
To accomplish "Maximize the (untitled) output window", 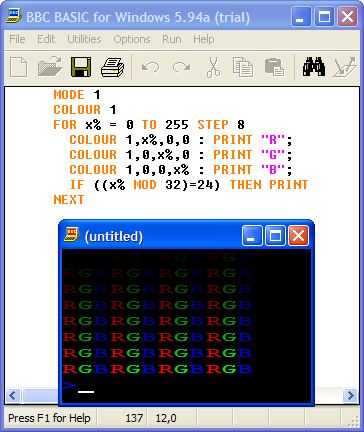I will click(275, 236).
